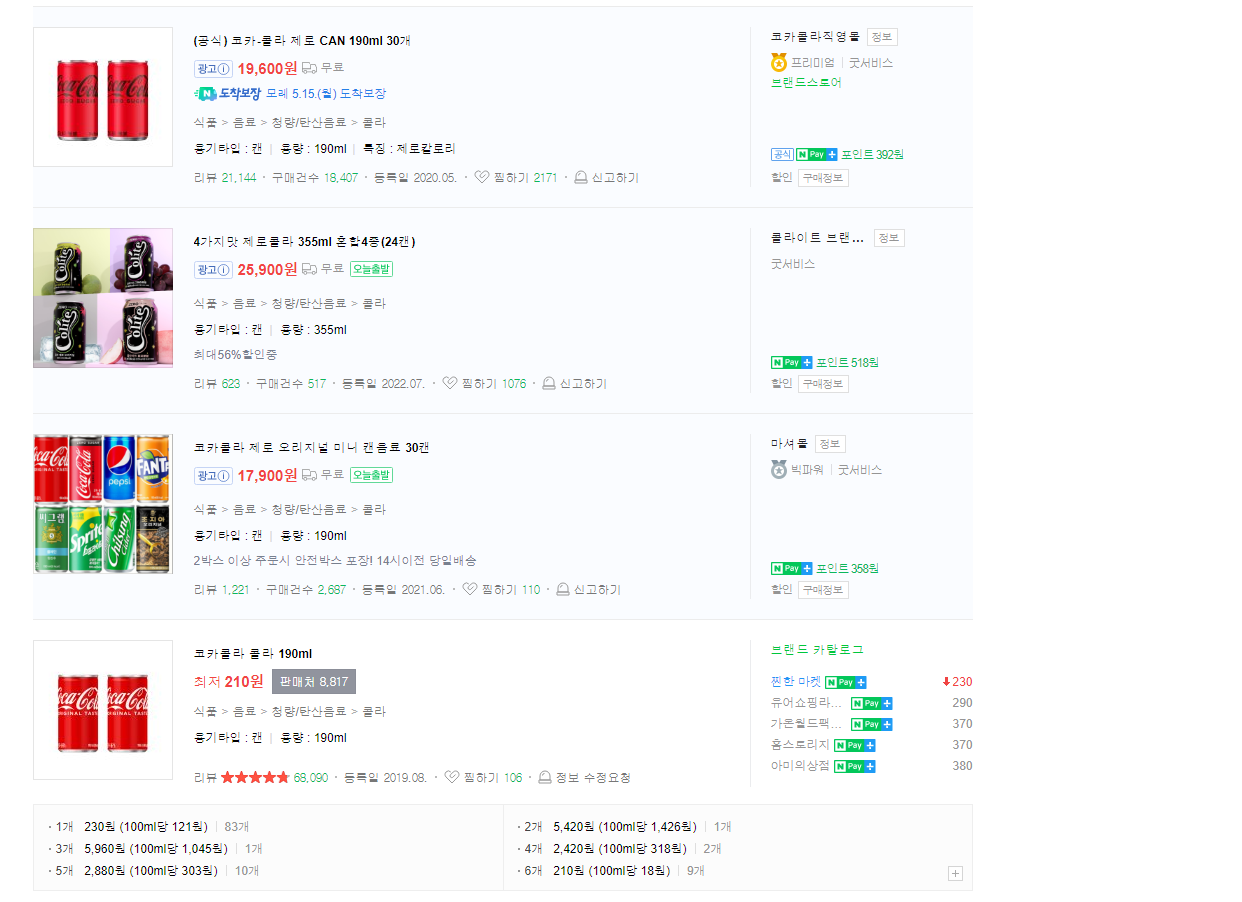Click heart 찜하기 icon on 코카콜라 콜라 190ml listing

click(x=451, y=777)
